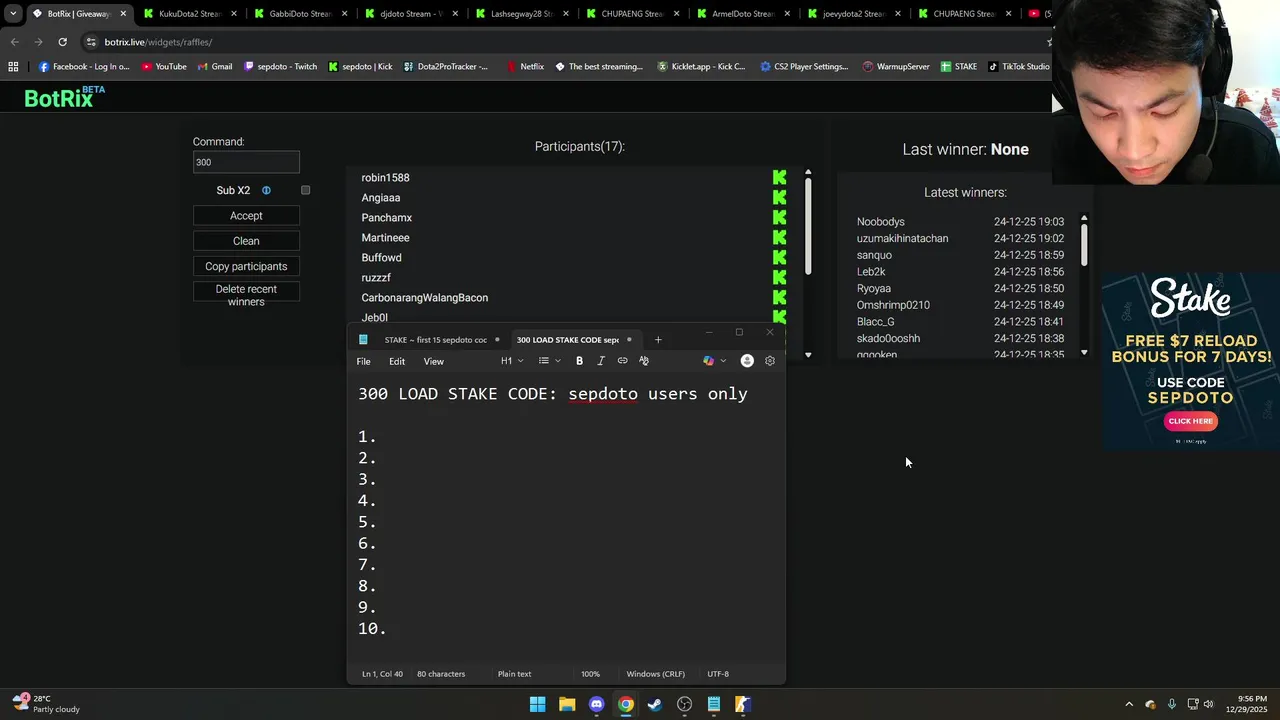1280x720 pixels.
Task: Expand the list style dropdown in Notepad
Action: pyautogui.click(x=549, y=361)
